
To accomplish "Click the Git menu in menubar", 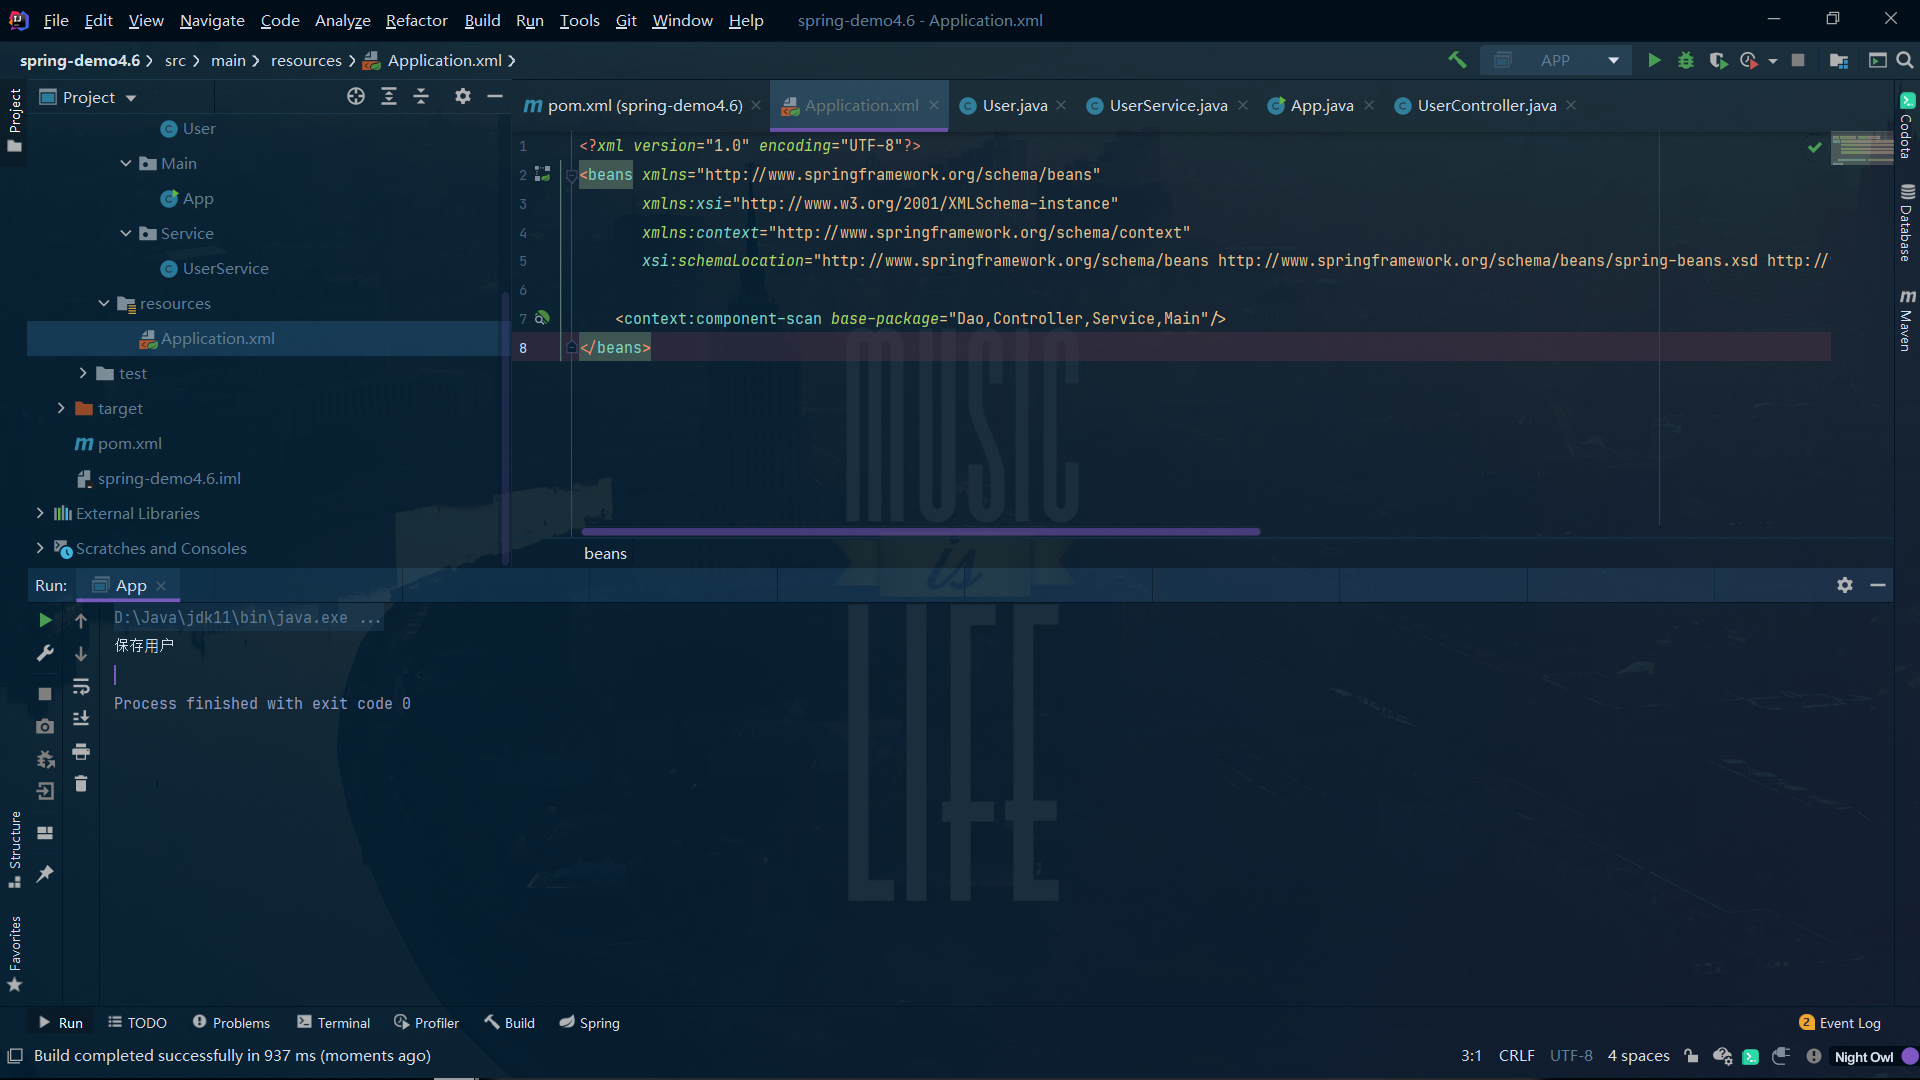I will pyautogui.click(x=626, y=20).
